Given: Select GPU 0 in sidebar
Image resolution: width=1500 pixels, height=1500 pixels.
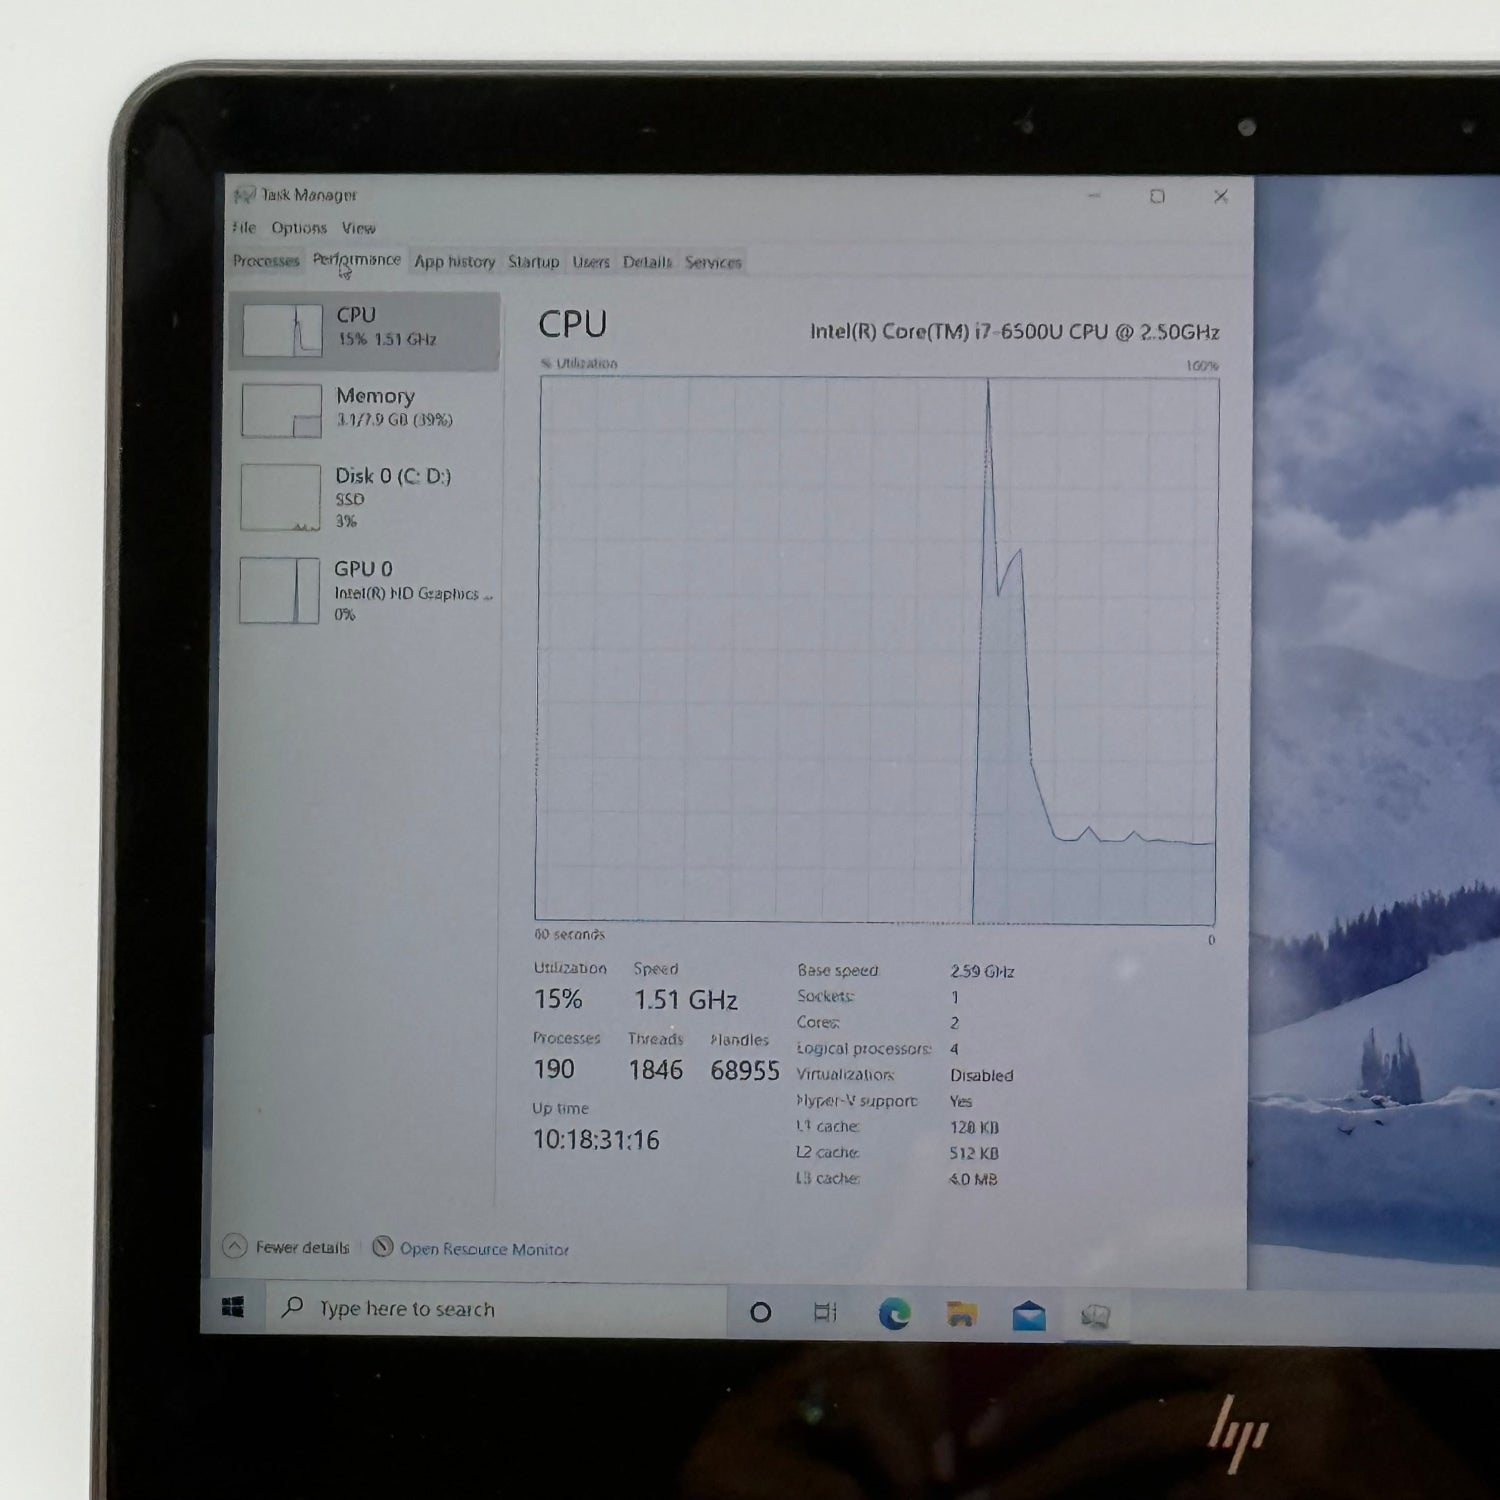Looking at the screenshot, I should tap(365, 590).
